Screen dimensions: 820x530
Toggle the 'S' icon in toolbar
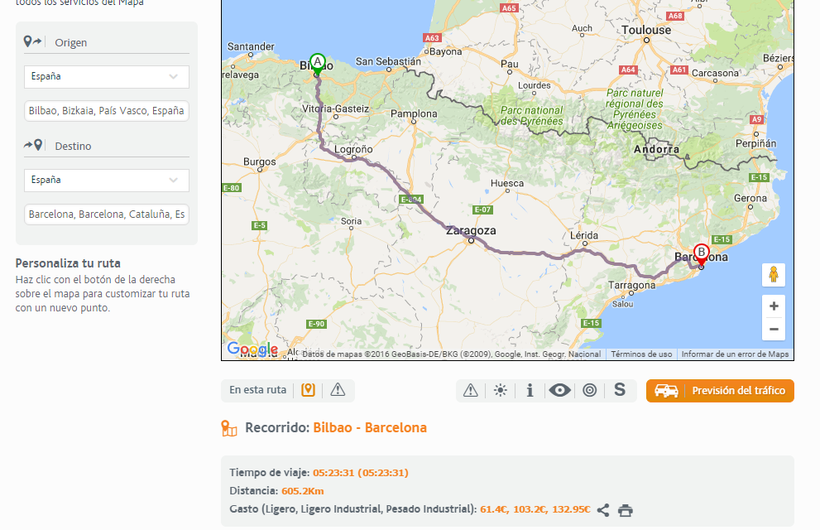[620, 390]
